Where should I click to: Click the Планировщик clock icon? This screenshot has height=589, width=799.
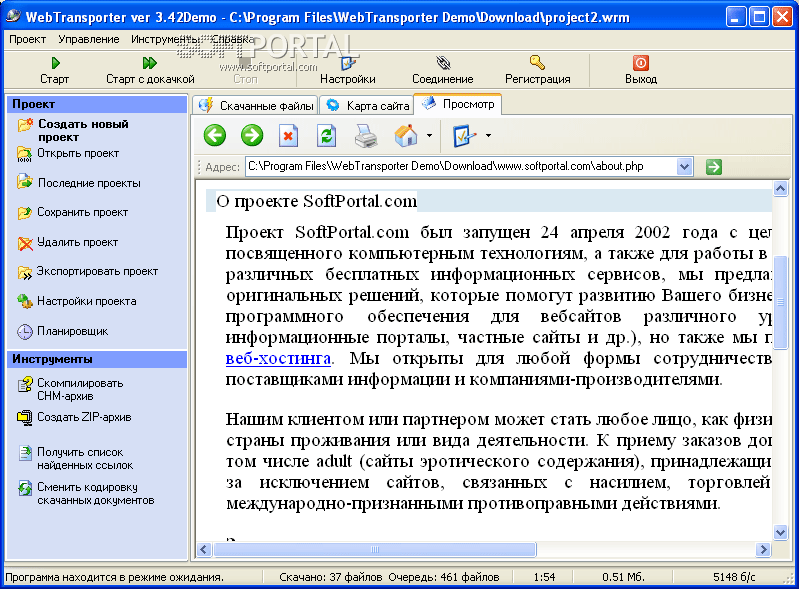(x=24, y=332)
